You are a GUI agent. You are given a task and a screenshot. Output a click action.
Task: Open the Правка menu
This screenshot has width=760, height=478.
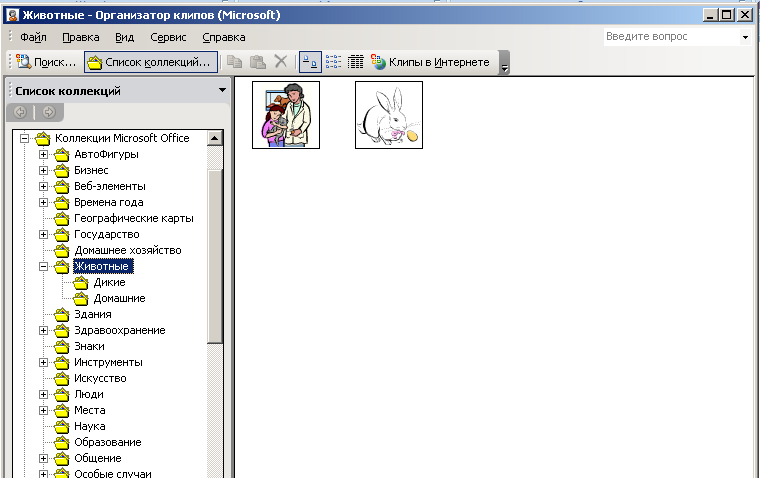tap(81, 37)
